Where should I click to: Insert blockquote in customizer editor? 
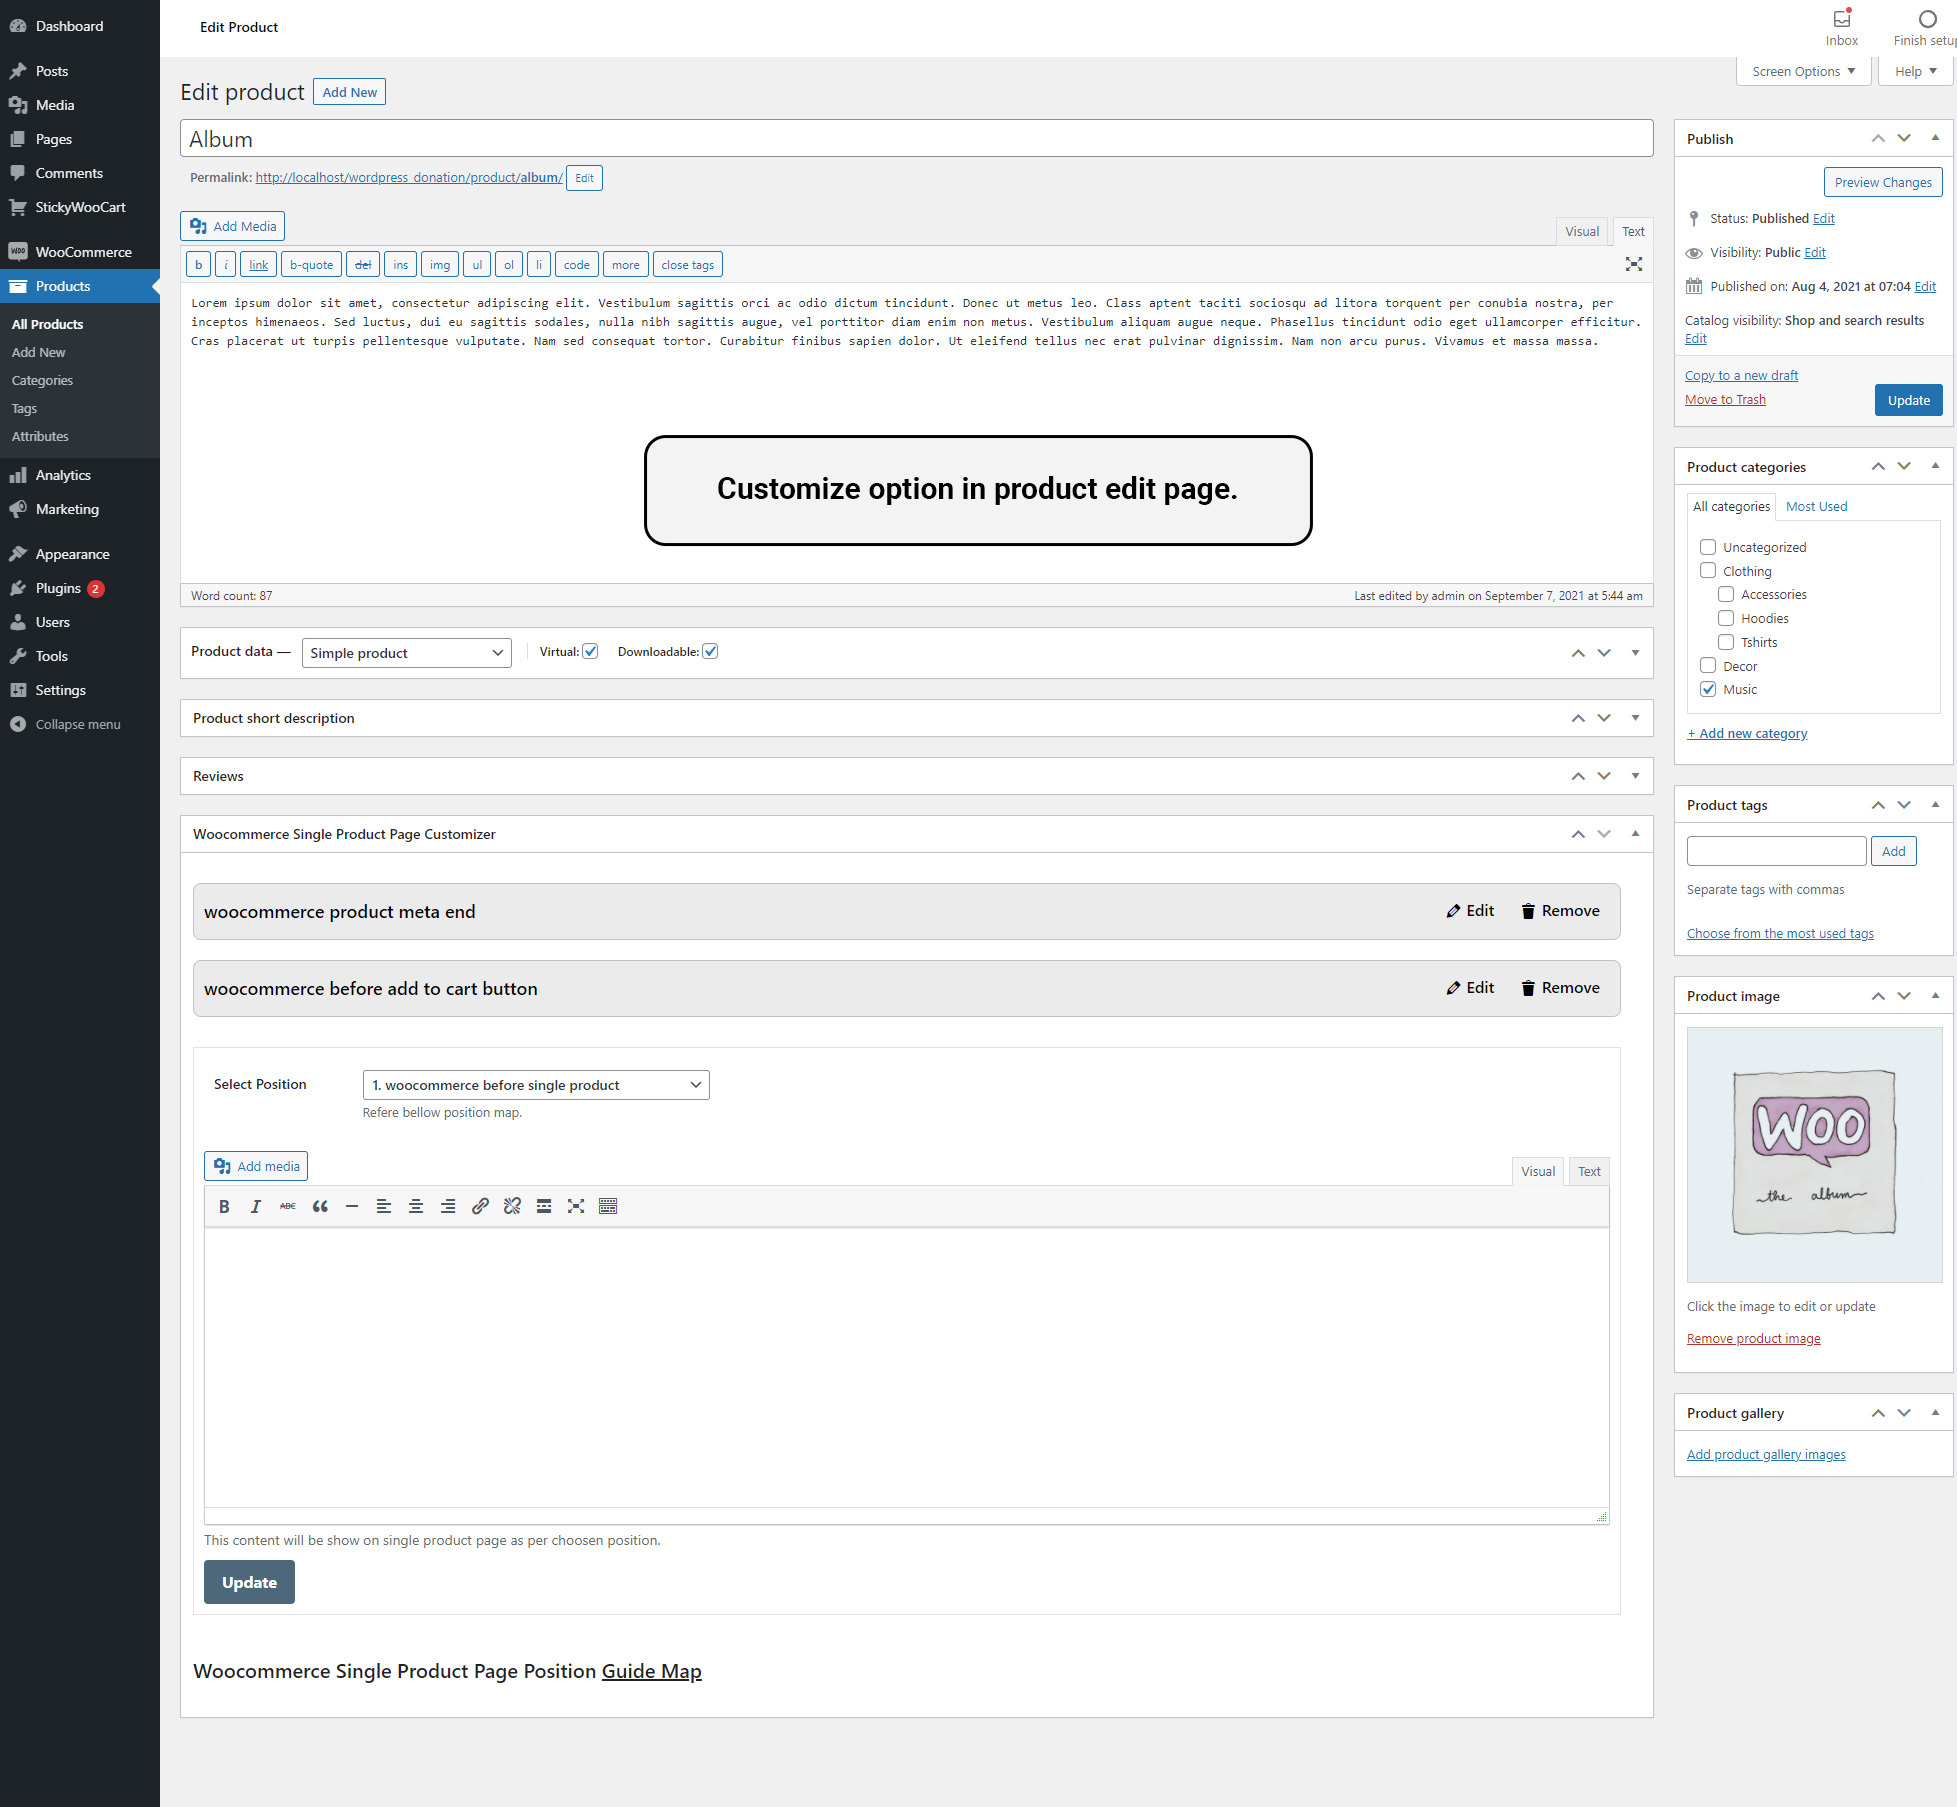320,1206
